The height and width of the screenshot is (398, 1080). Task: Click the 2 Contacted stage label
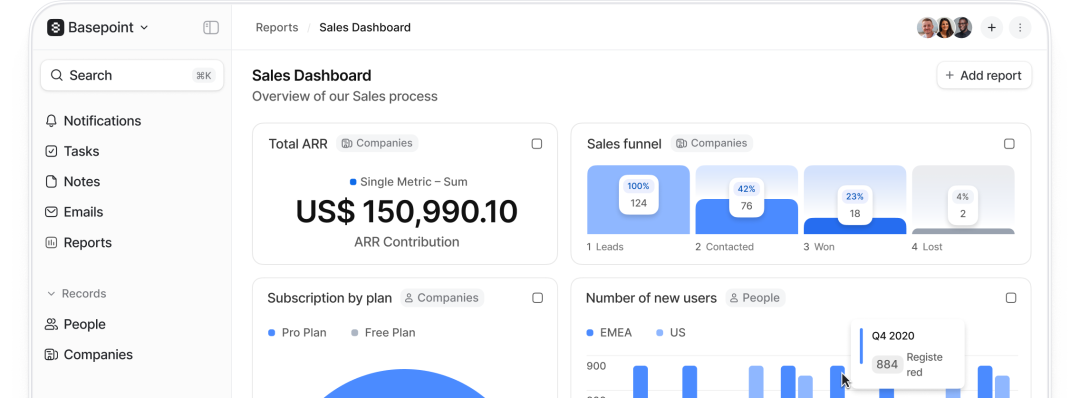pyautogui.click(x=724, y=247)
